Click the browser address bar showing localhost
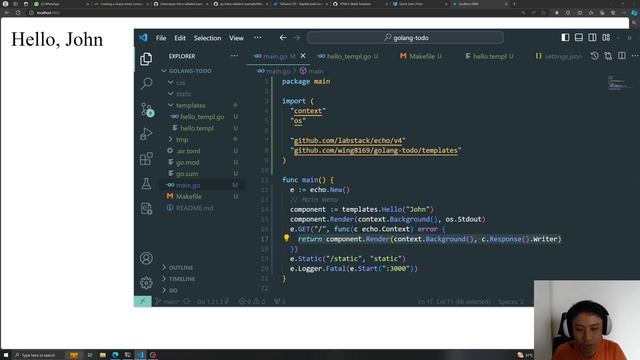The width and height of the screenshot is (640, 360). (x=273, y=13)
